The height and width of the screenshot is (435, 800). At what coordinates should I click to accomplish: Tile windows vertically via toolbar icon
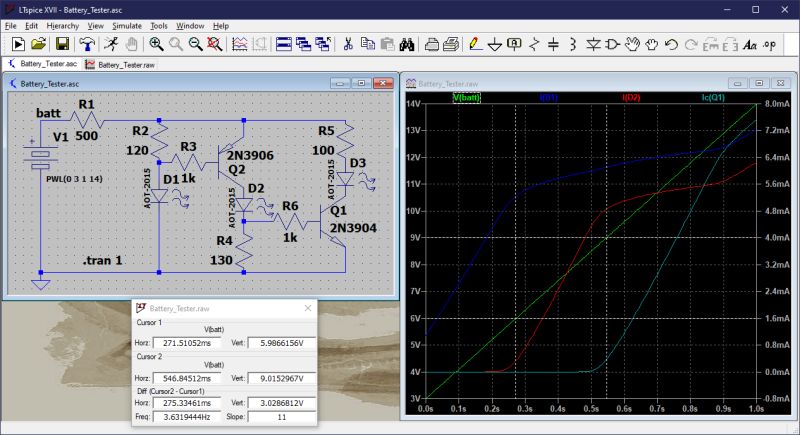pos(304,44)
